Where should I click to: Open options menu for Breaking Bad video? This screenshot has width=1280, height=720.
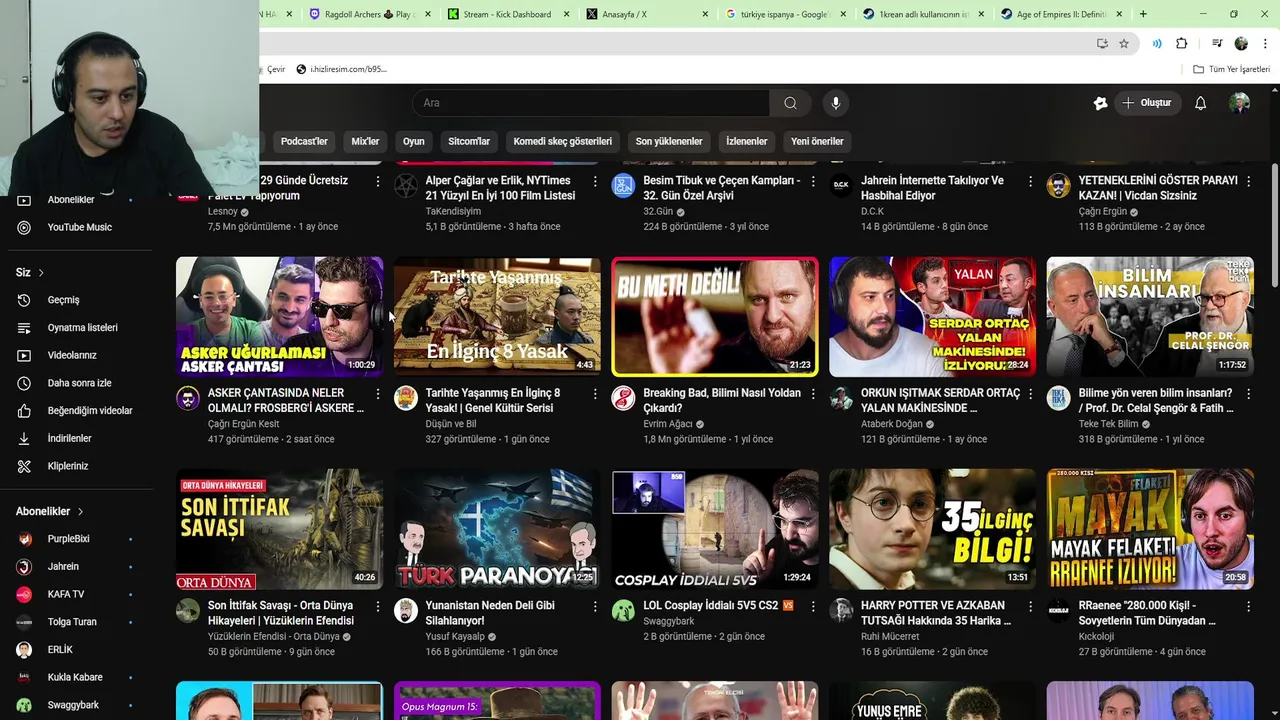coord(813,394)
